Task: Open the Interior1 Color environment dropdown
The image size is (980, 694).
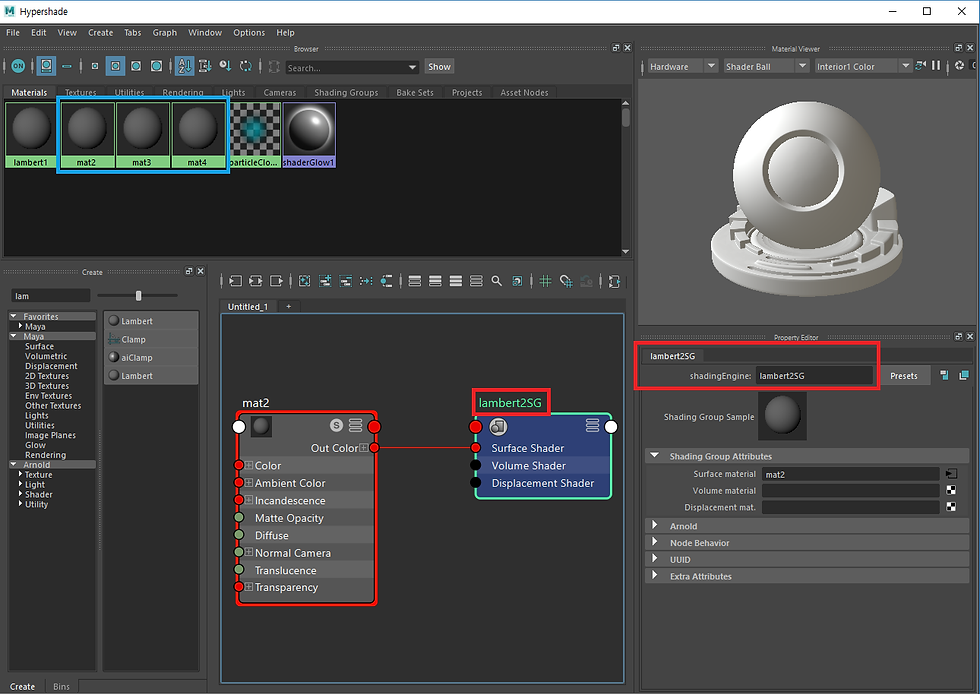Action: point(862,66)
